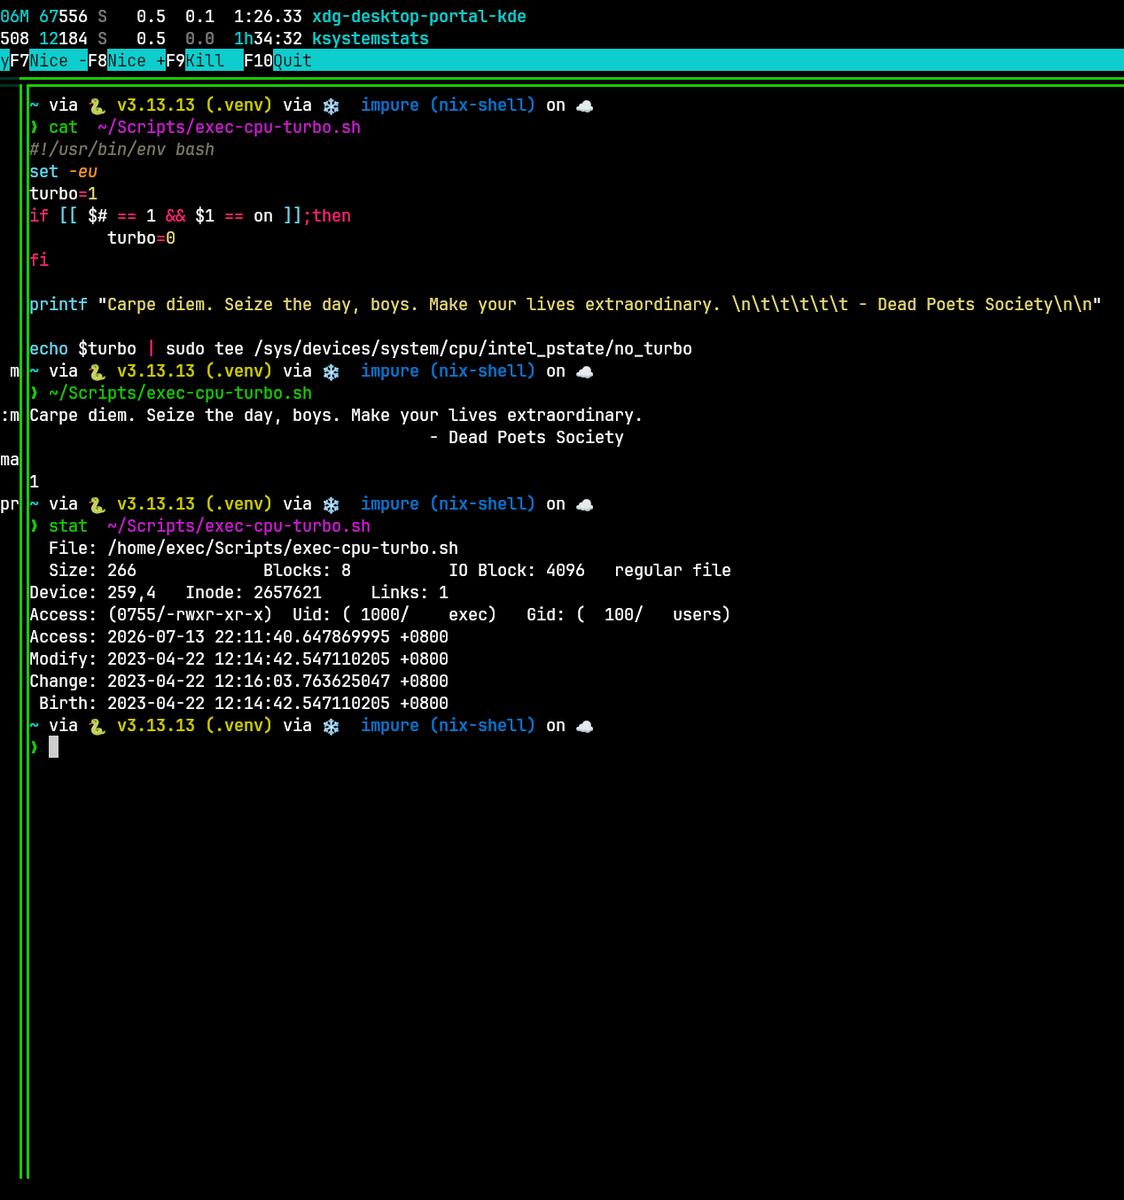Select the xdg-desktop-portal-kde process row
Screen dimensions: 1124x1200
click(x=263, y=17)
